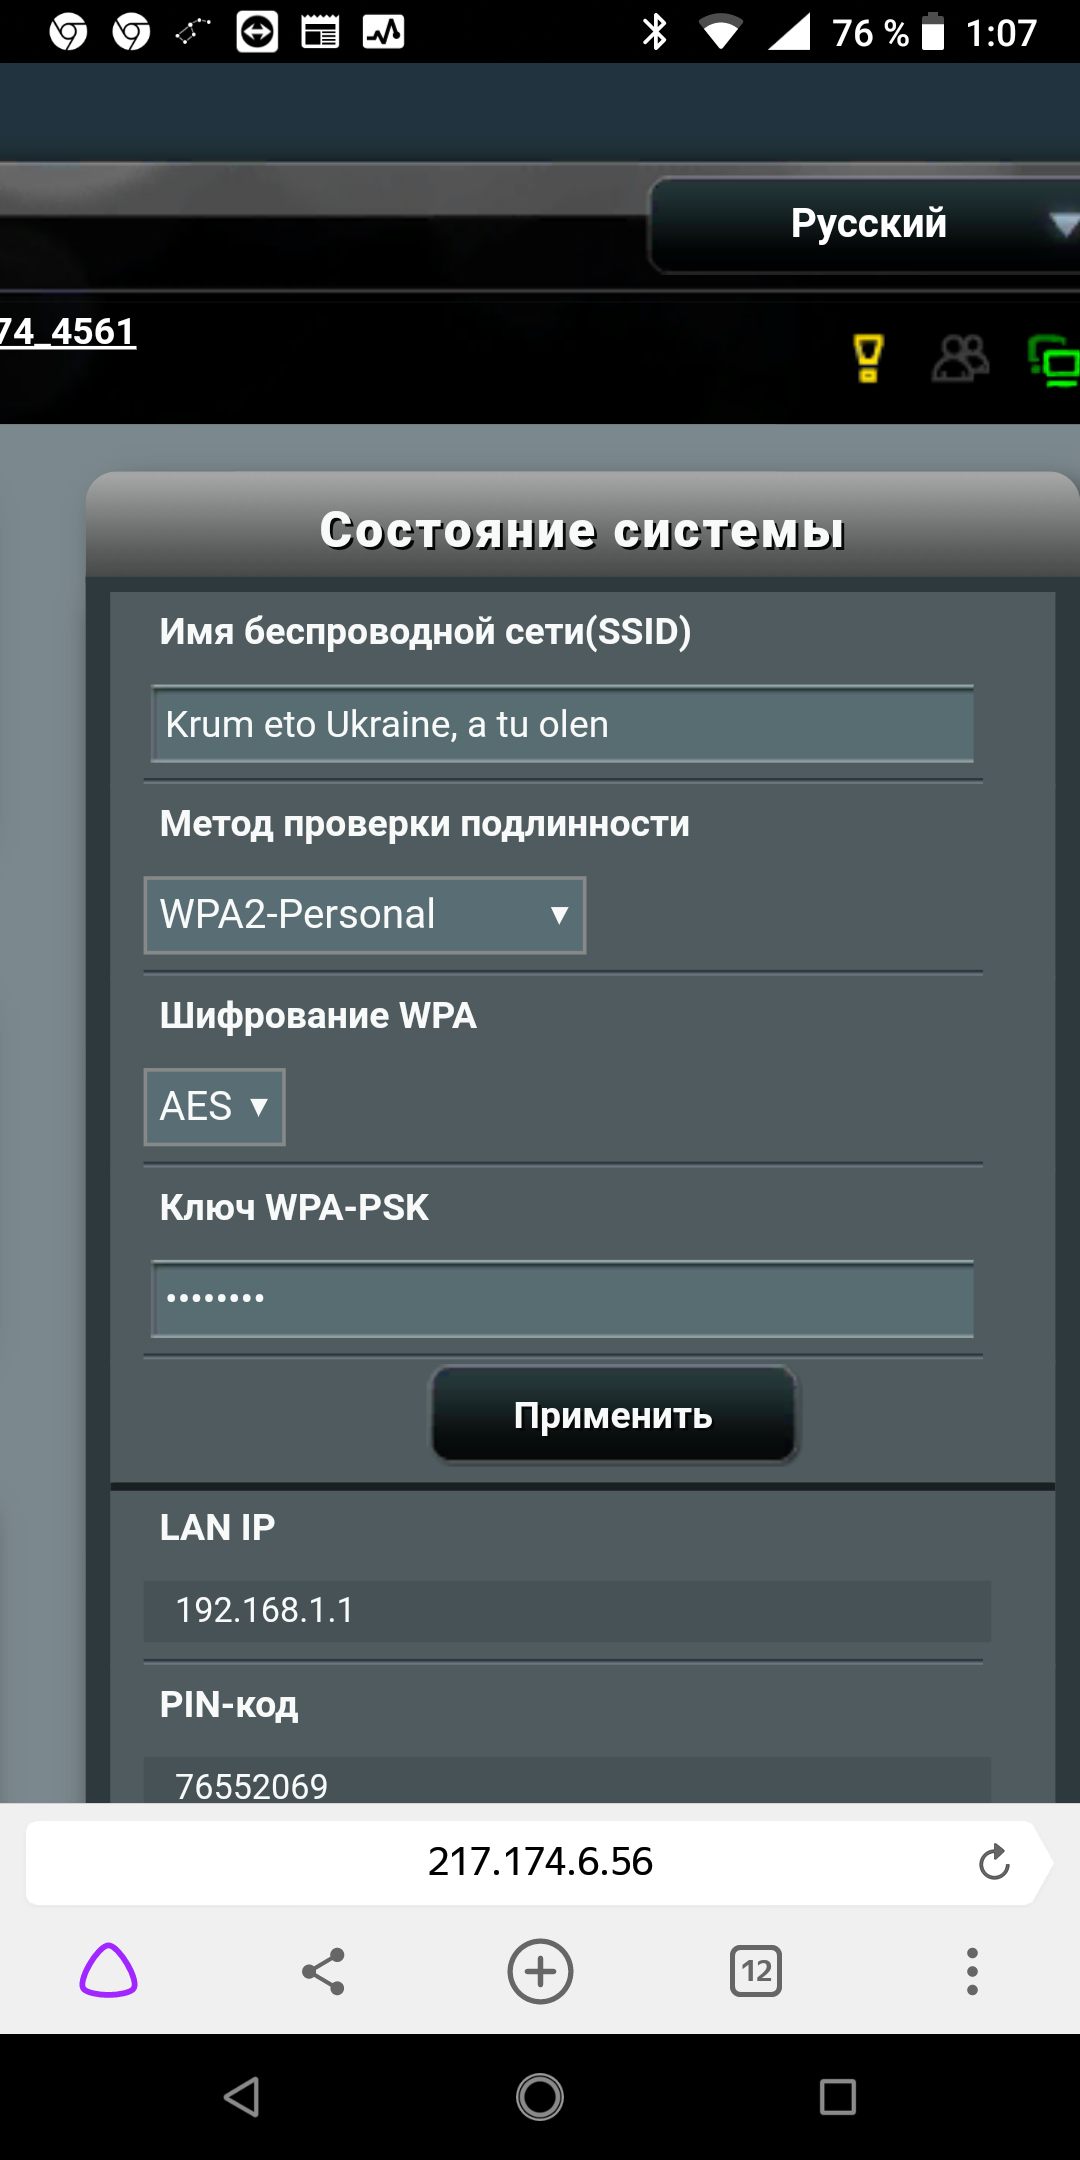Open browser three-dot overflow menu
The width and height of the screenshot is (1080, 2160).
pyautogui.click(x=972, y=1972)
